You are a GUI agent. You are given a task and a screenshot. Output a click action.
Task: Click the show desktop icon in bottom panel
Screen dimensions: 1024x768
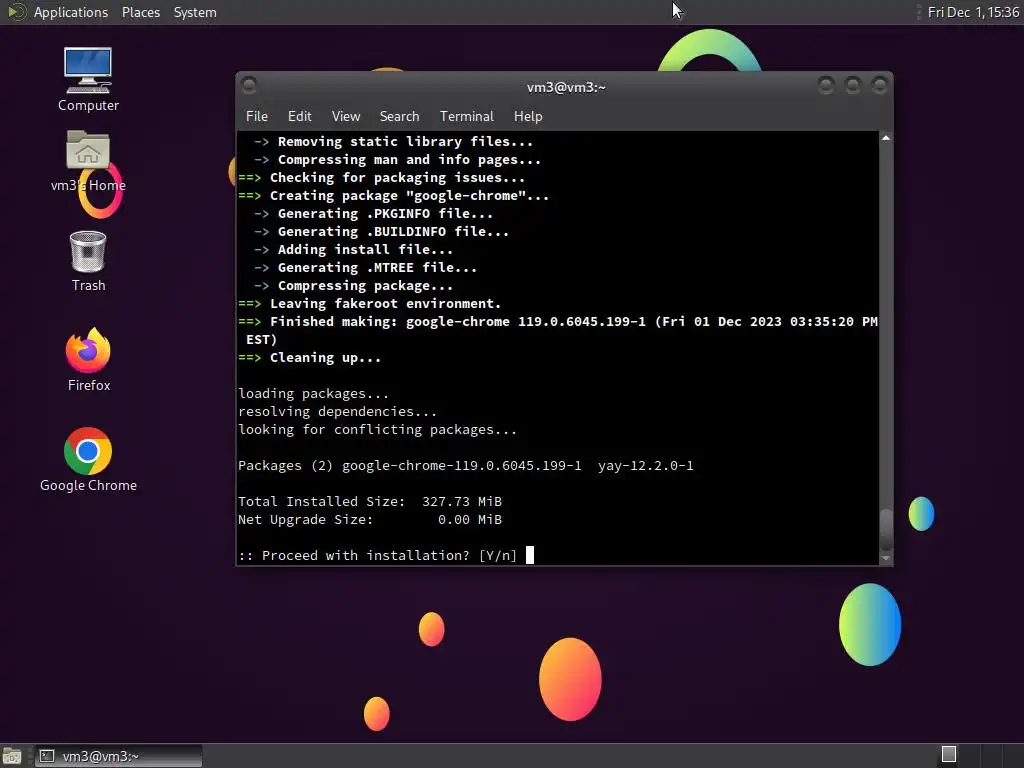[12, 756]
